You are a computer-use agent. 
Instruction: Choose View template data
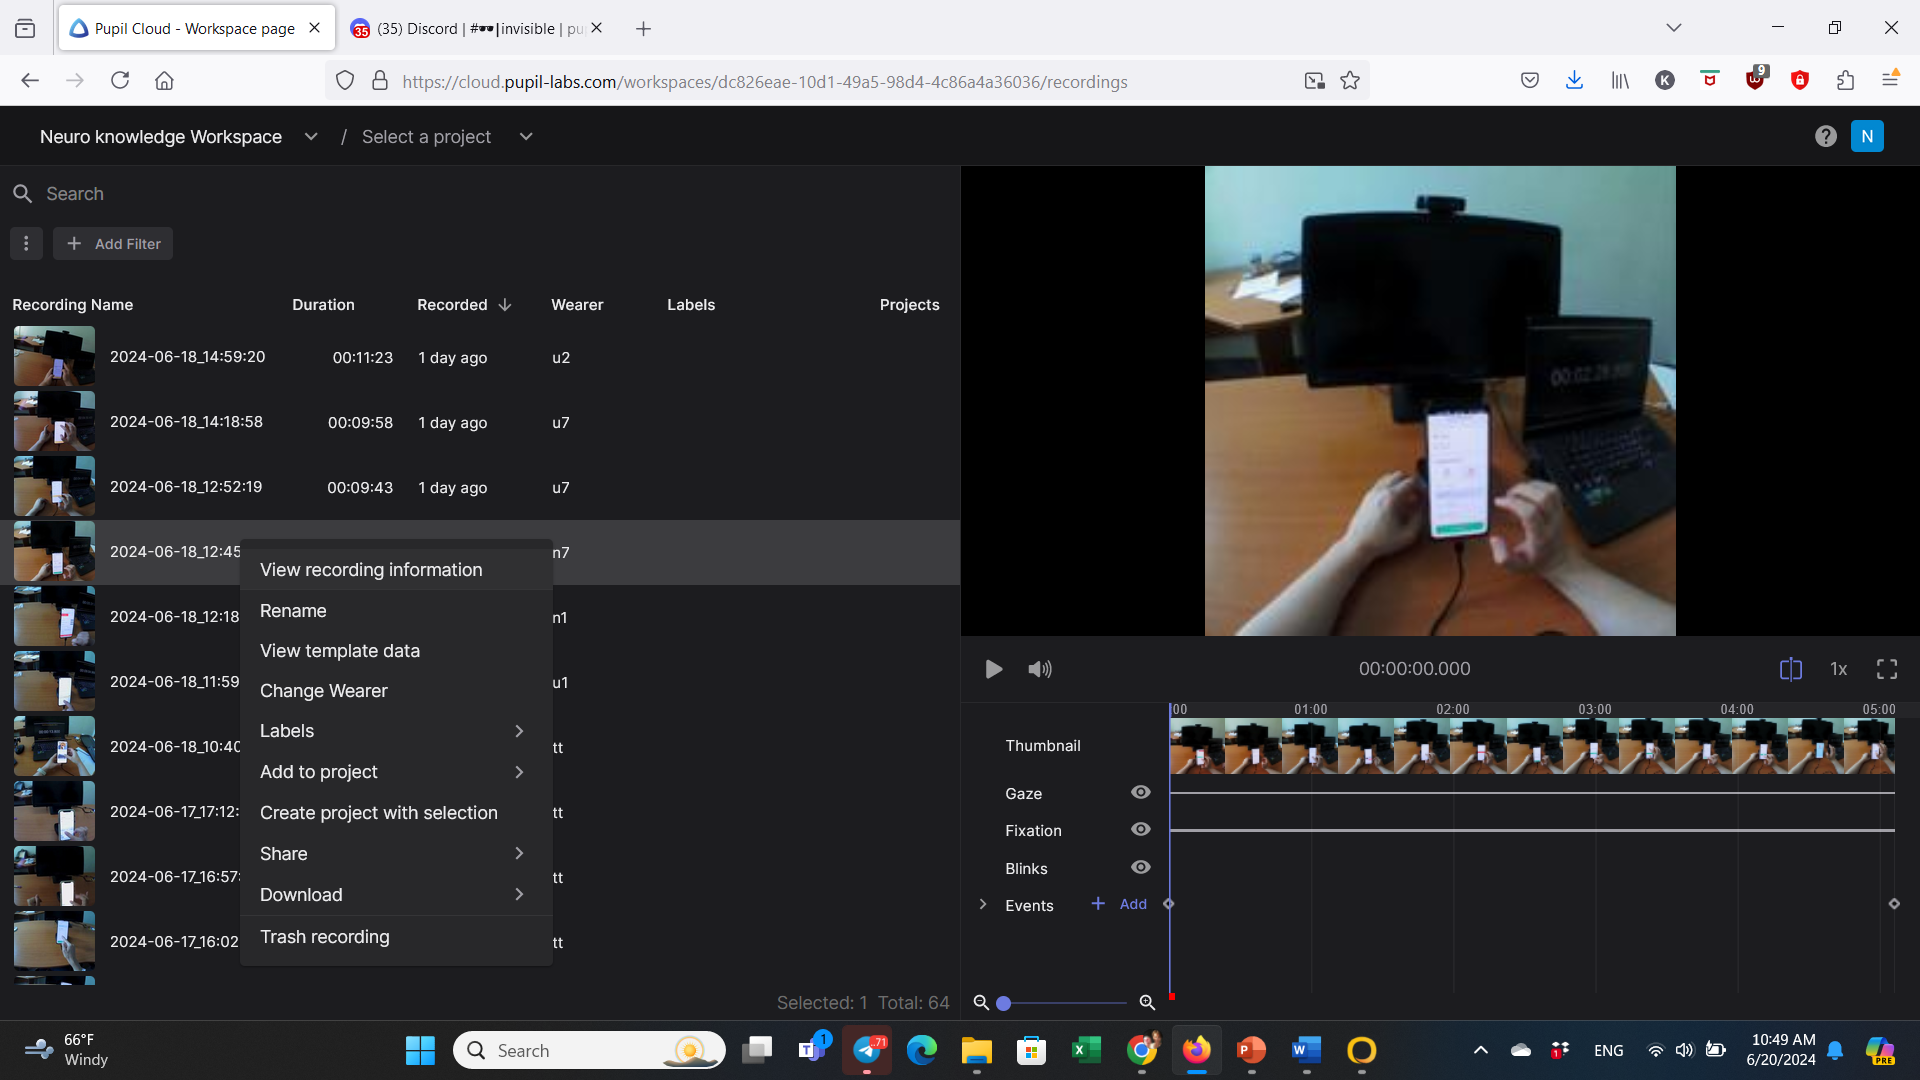click(x=396, y=651)
